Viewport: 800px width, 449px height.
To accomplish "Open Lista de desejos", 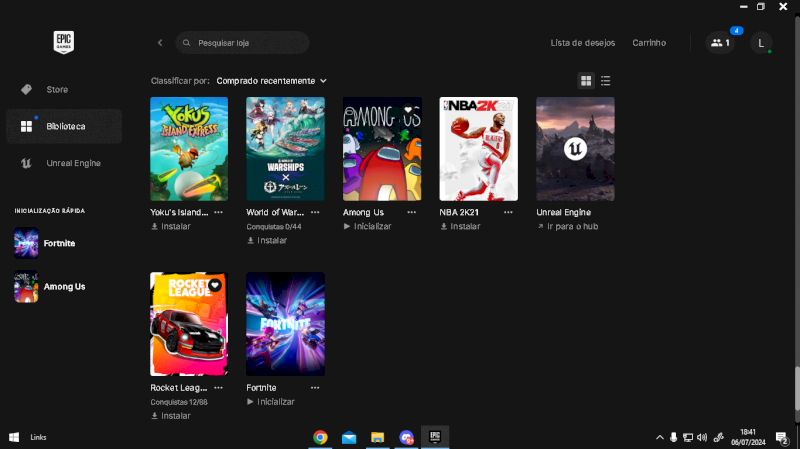I will pos(583,43).
